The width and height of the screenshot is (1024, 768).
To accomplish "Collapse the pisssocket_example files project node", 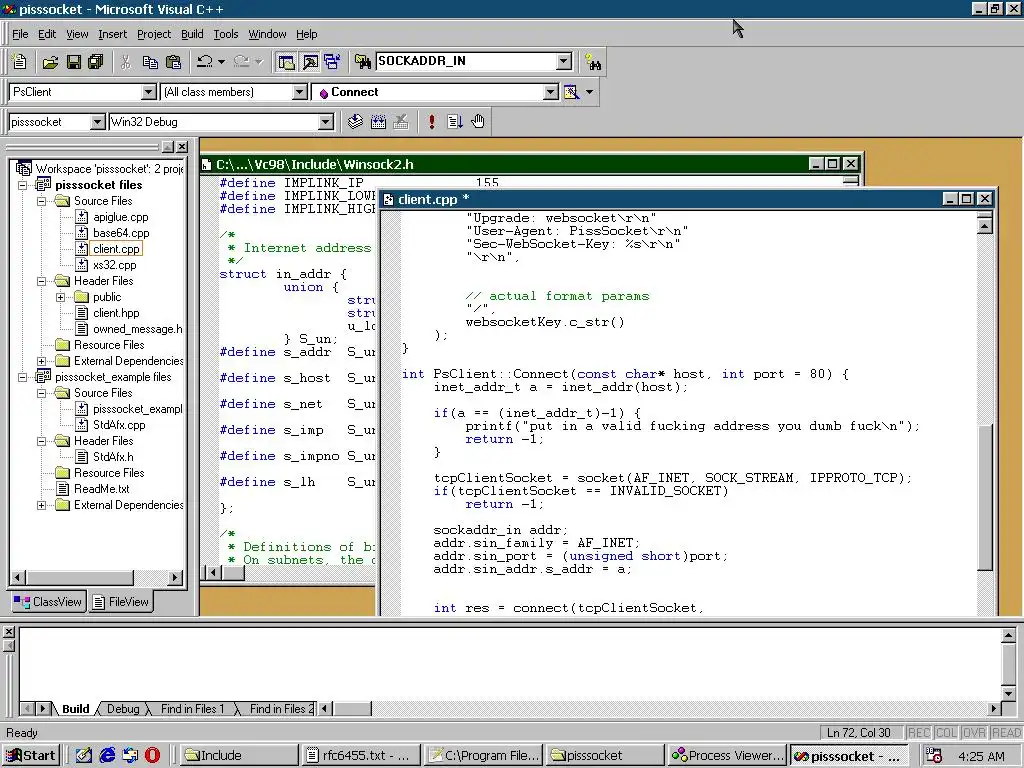I will point(22,377).
